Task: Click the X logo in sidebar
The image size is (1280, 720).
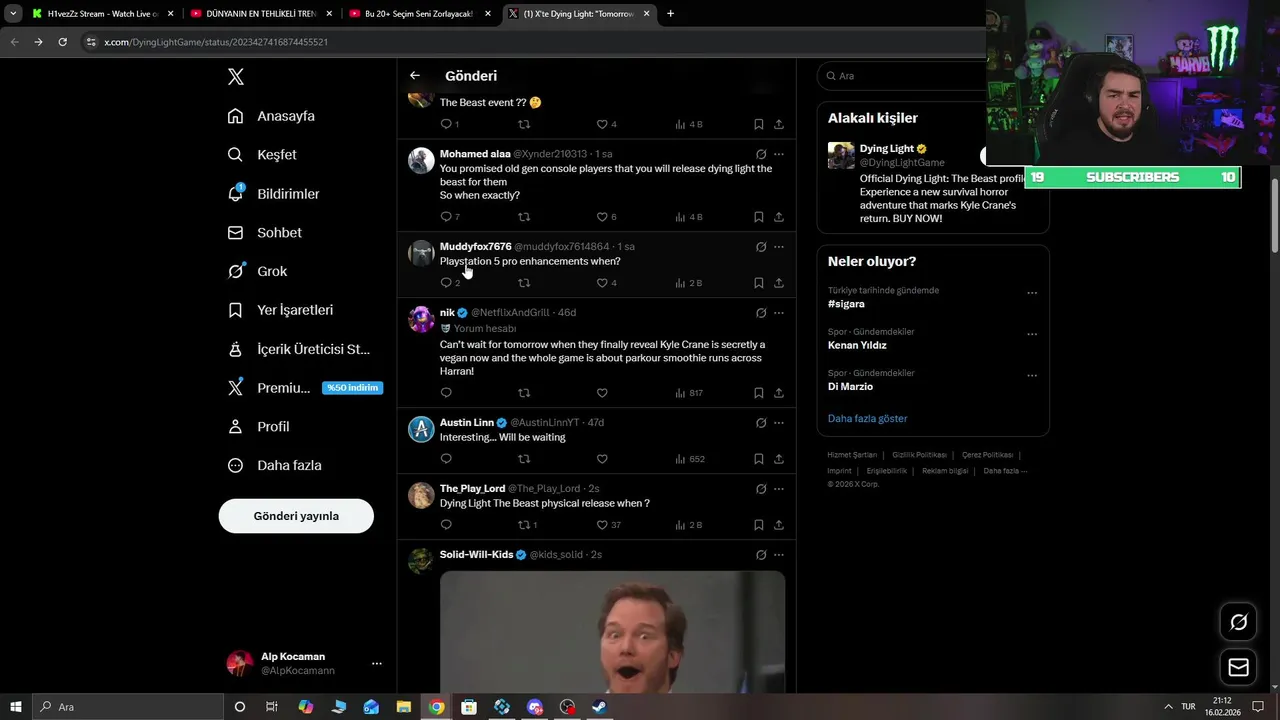Action: point(235,77)
